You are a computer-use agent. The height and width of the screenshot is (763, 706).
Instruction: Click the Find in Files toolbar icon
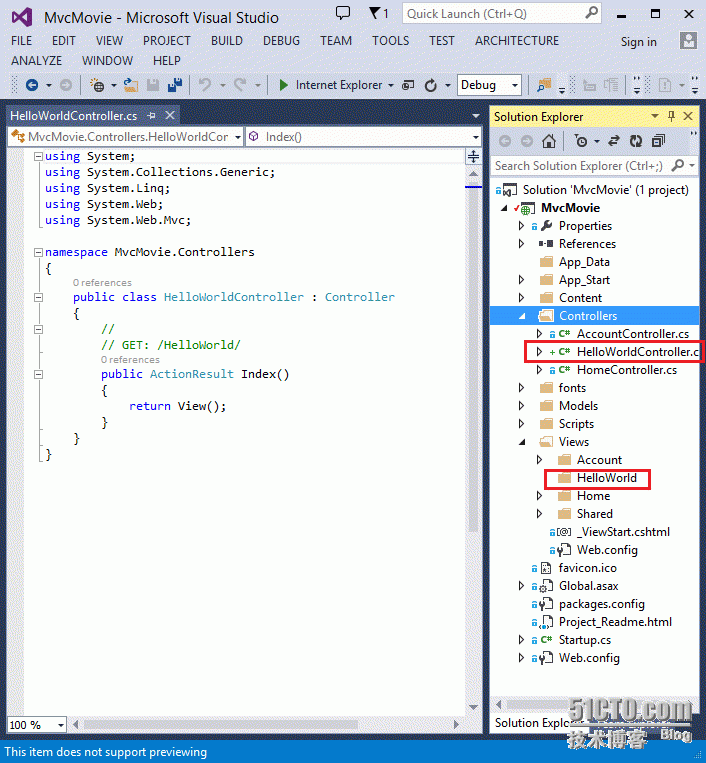pyautogui.click(x=544, y=85)
